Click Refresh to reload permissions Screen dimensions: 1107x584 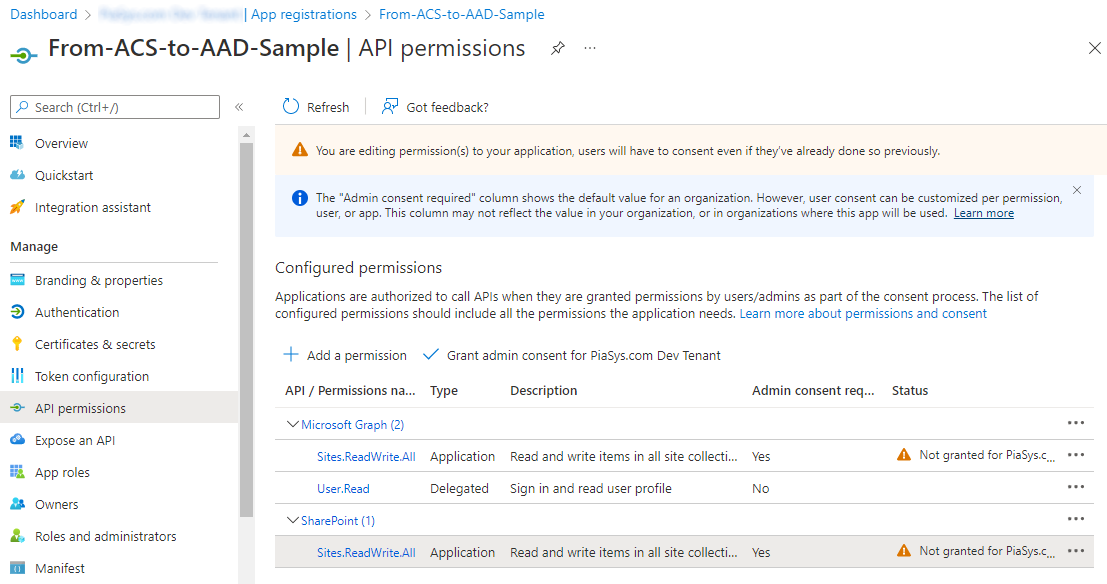click(315, 106)
